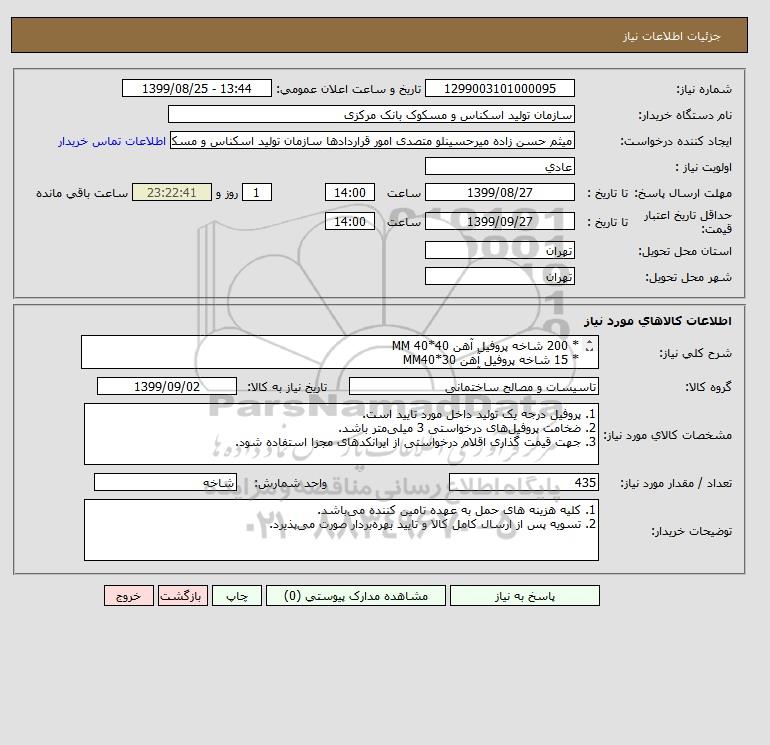Click buyer organization name field
Viewport: 770px width, 745px height.
tap(371, 114)
